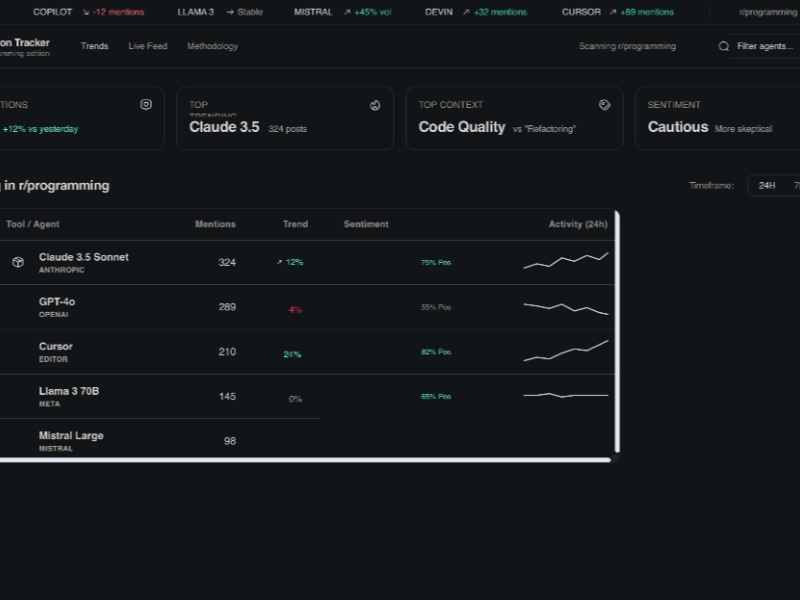The image size is (800, 600).
Task: Click the Cursor activity sparkline chart
Action: (x=565, y=351)
